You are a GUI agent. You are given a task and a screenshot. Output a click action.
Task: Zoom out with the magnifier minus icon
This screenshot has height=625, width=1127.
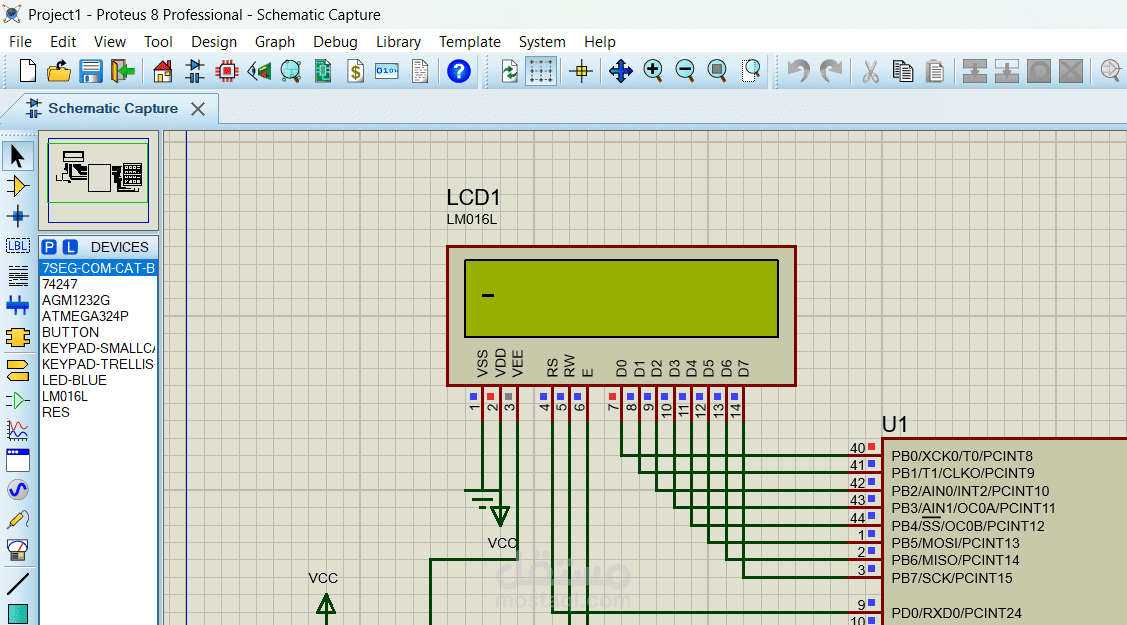coord(685,71)
